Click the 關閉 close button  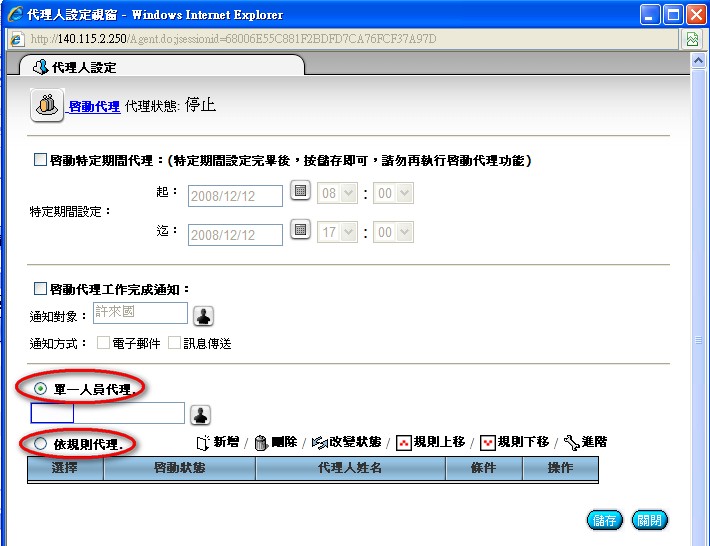pos(650,520)
